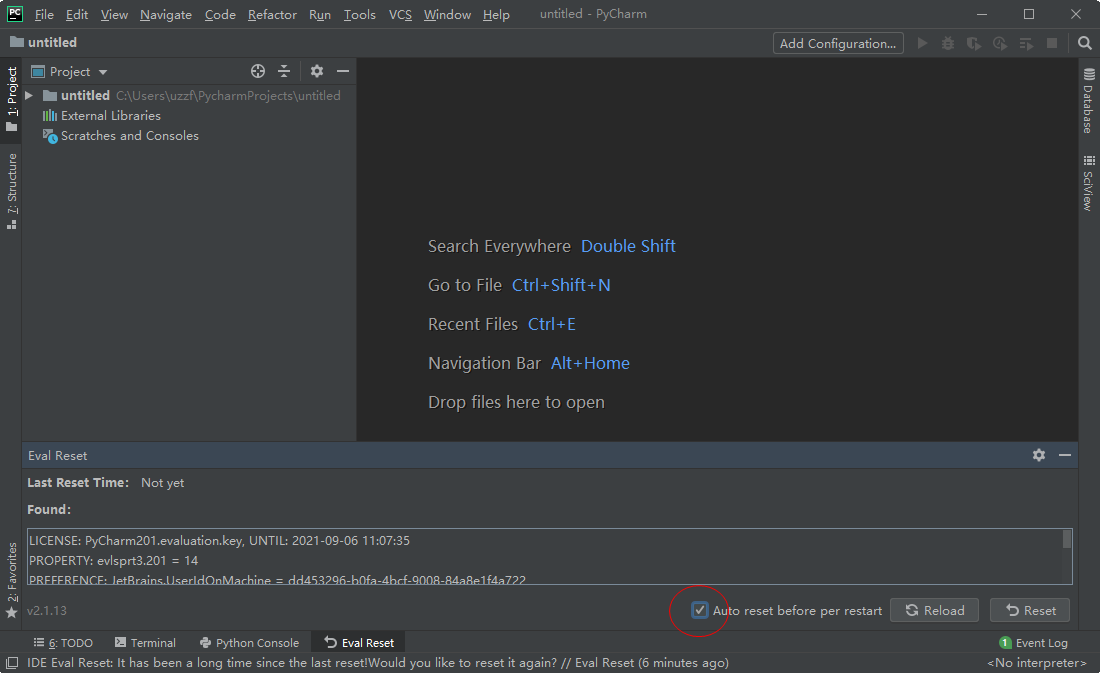The image size is (1100, 673).
Task: Hide the Project panel with minus icon
Action: [x=343, y=71]
